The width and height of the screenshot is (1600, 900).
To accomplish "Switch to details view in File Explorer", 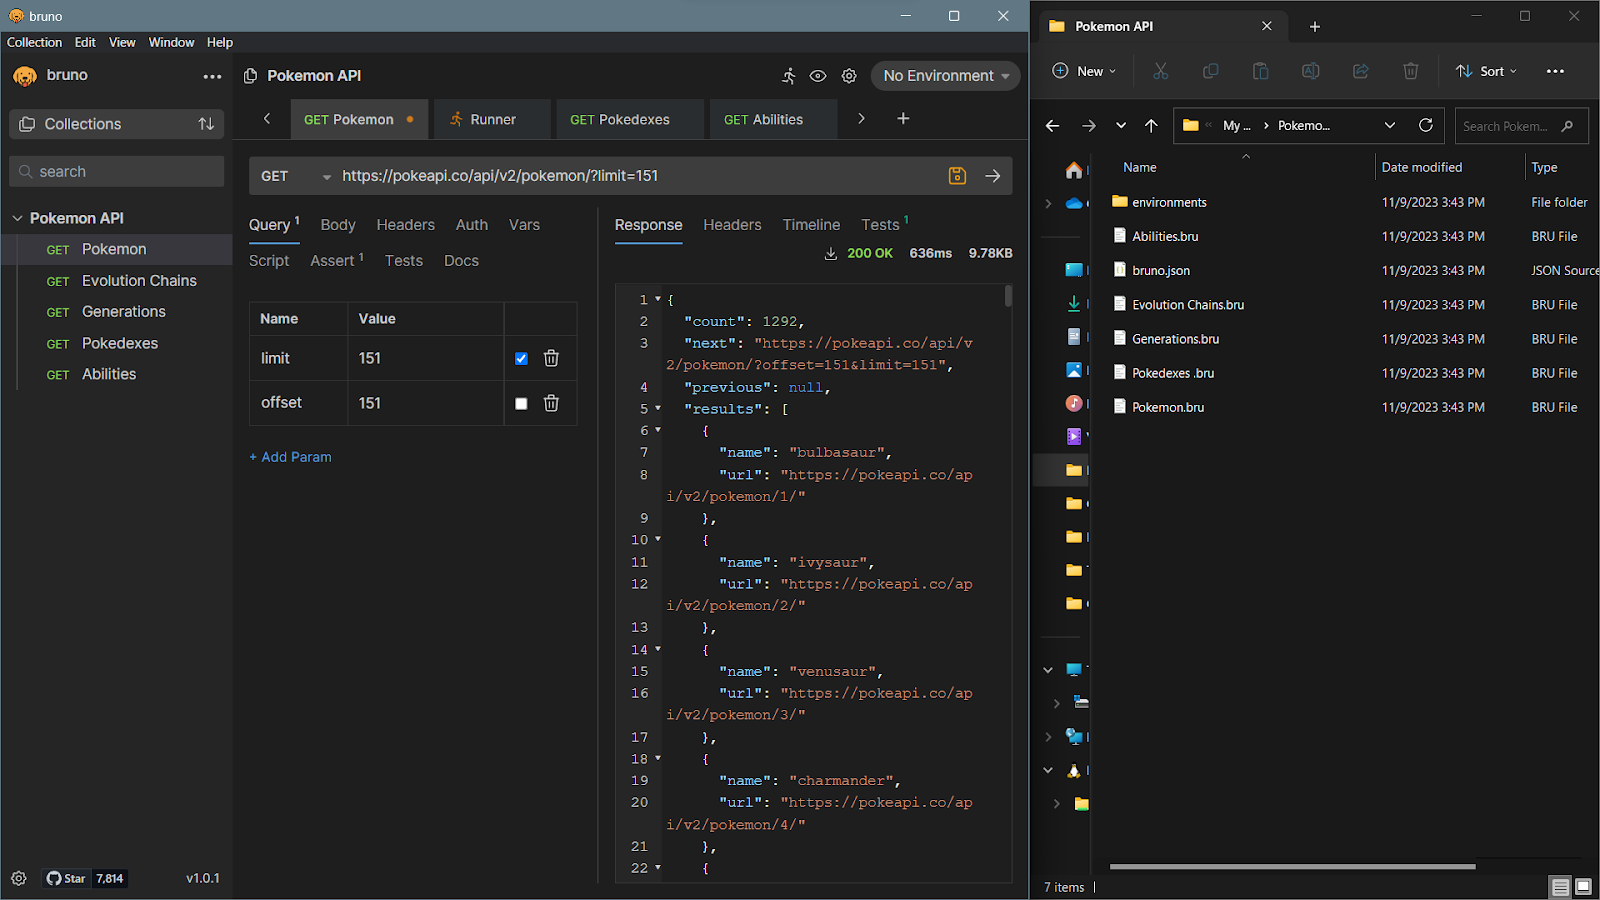I will click(1560, 887).
